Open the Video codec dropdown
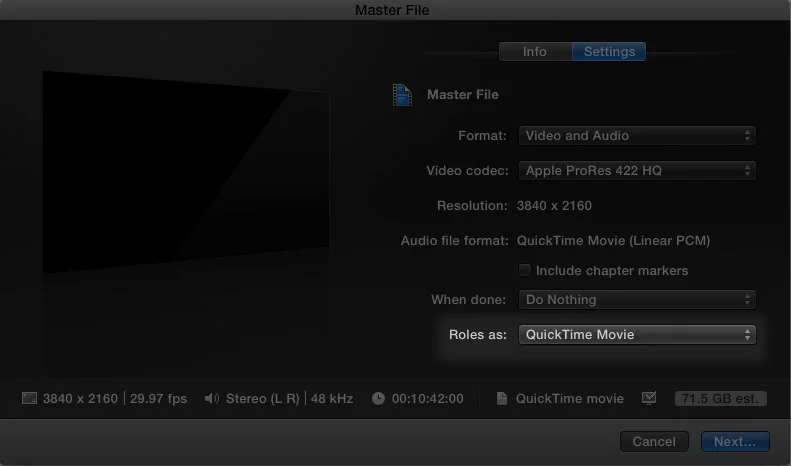Viewport: 791px width, 466px height. coord(637,170)
